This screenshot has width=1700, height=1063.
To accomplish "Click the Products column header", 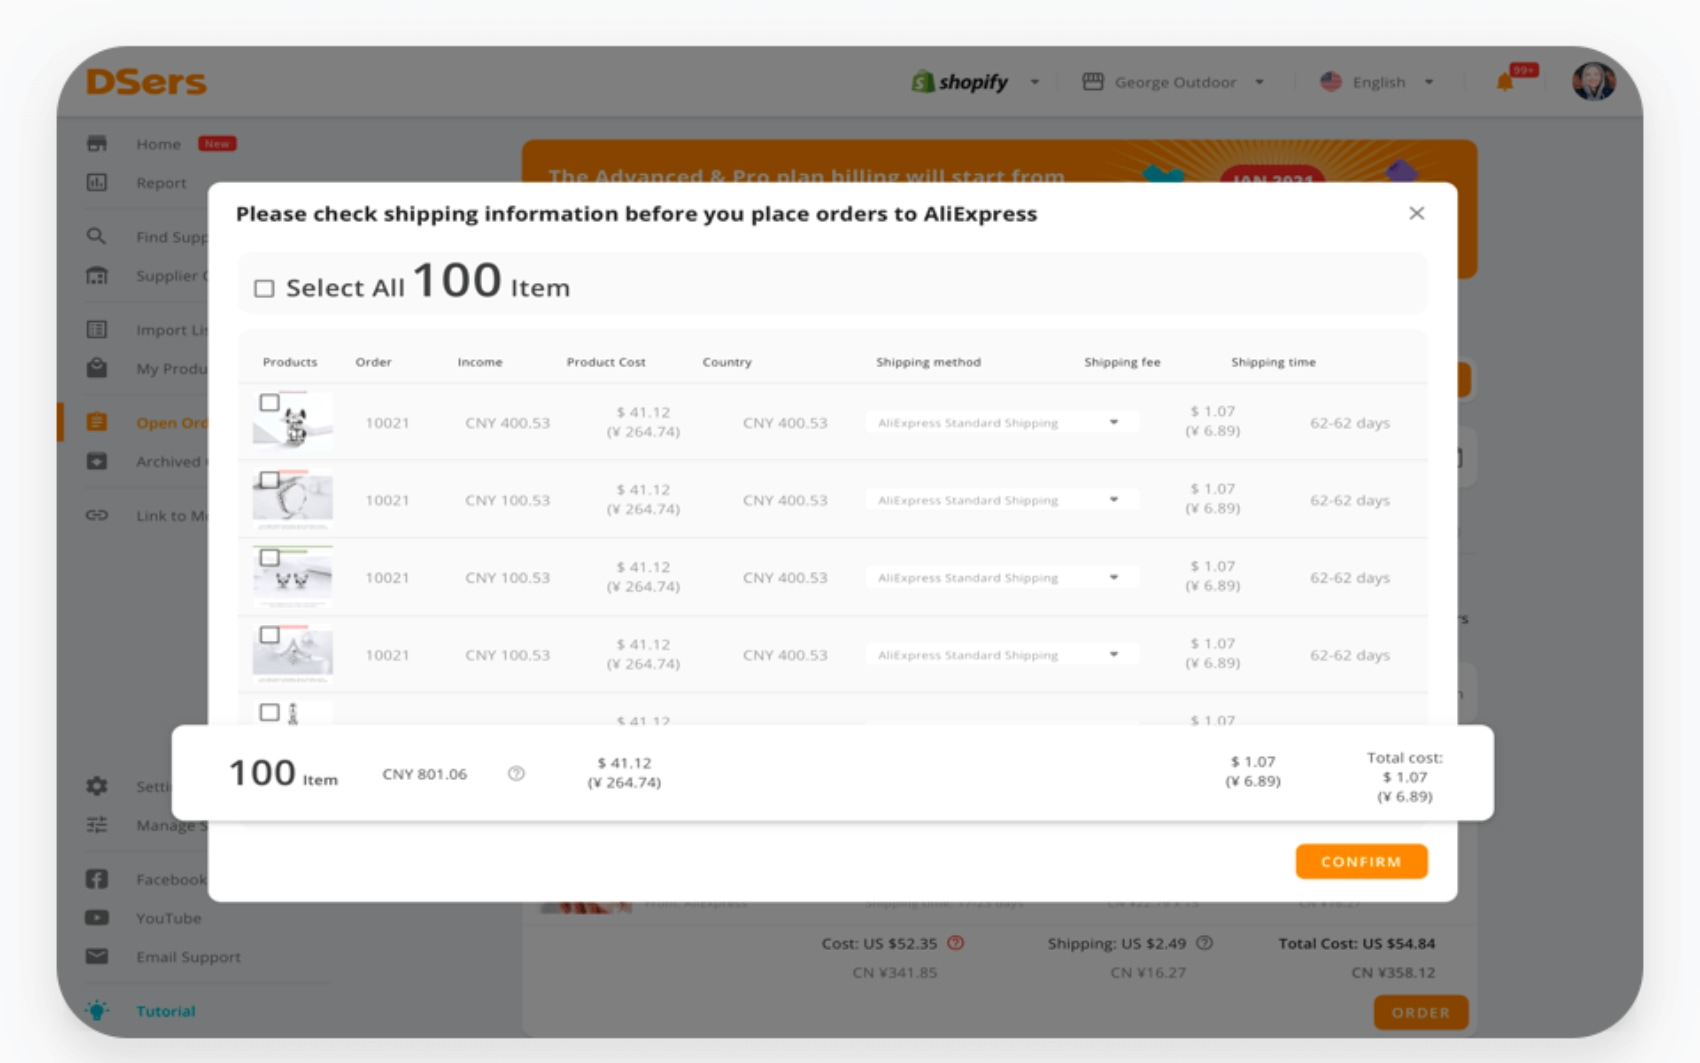I will (290, 362).
